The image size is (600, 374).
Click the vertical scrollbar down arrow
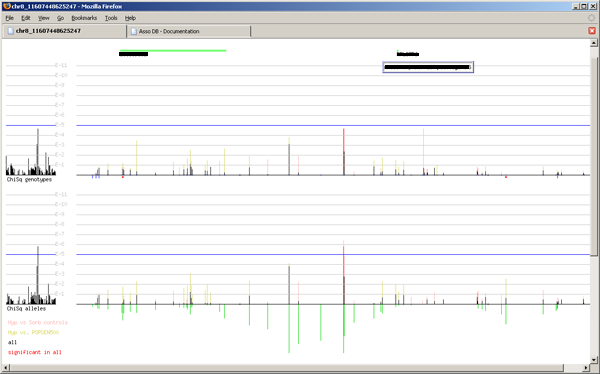(593, 360)
